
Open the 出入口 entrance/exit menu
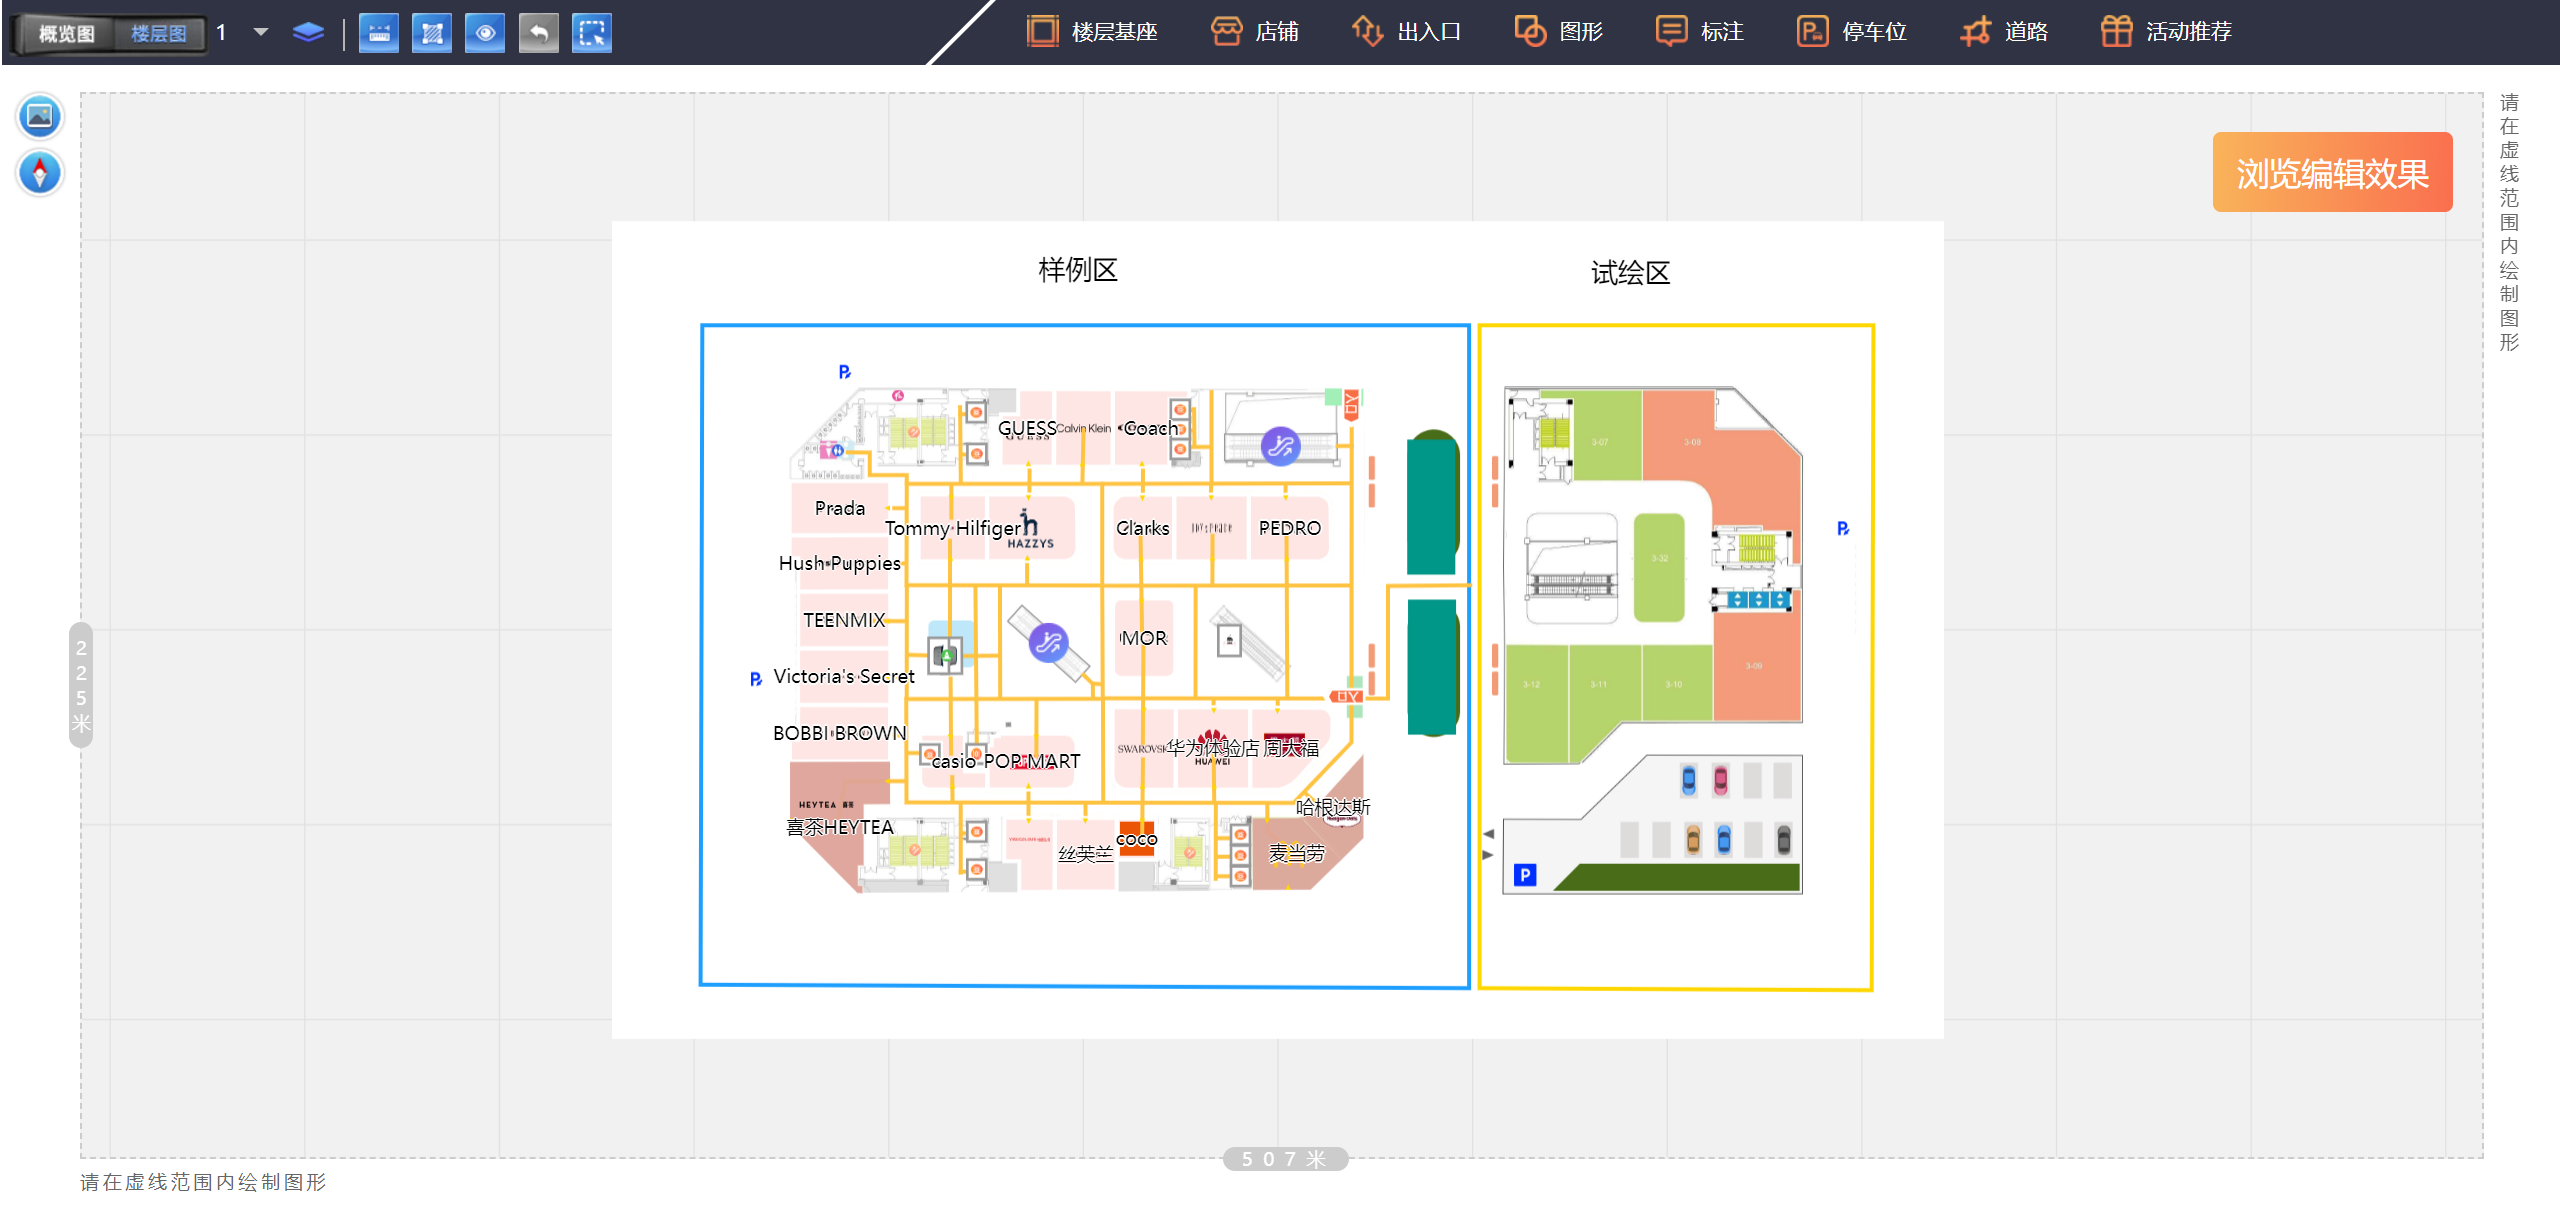click(1407, 32)
